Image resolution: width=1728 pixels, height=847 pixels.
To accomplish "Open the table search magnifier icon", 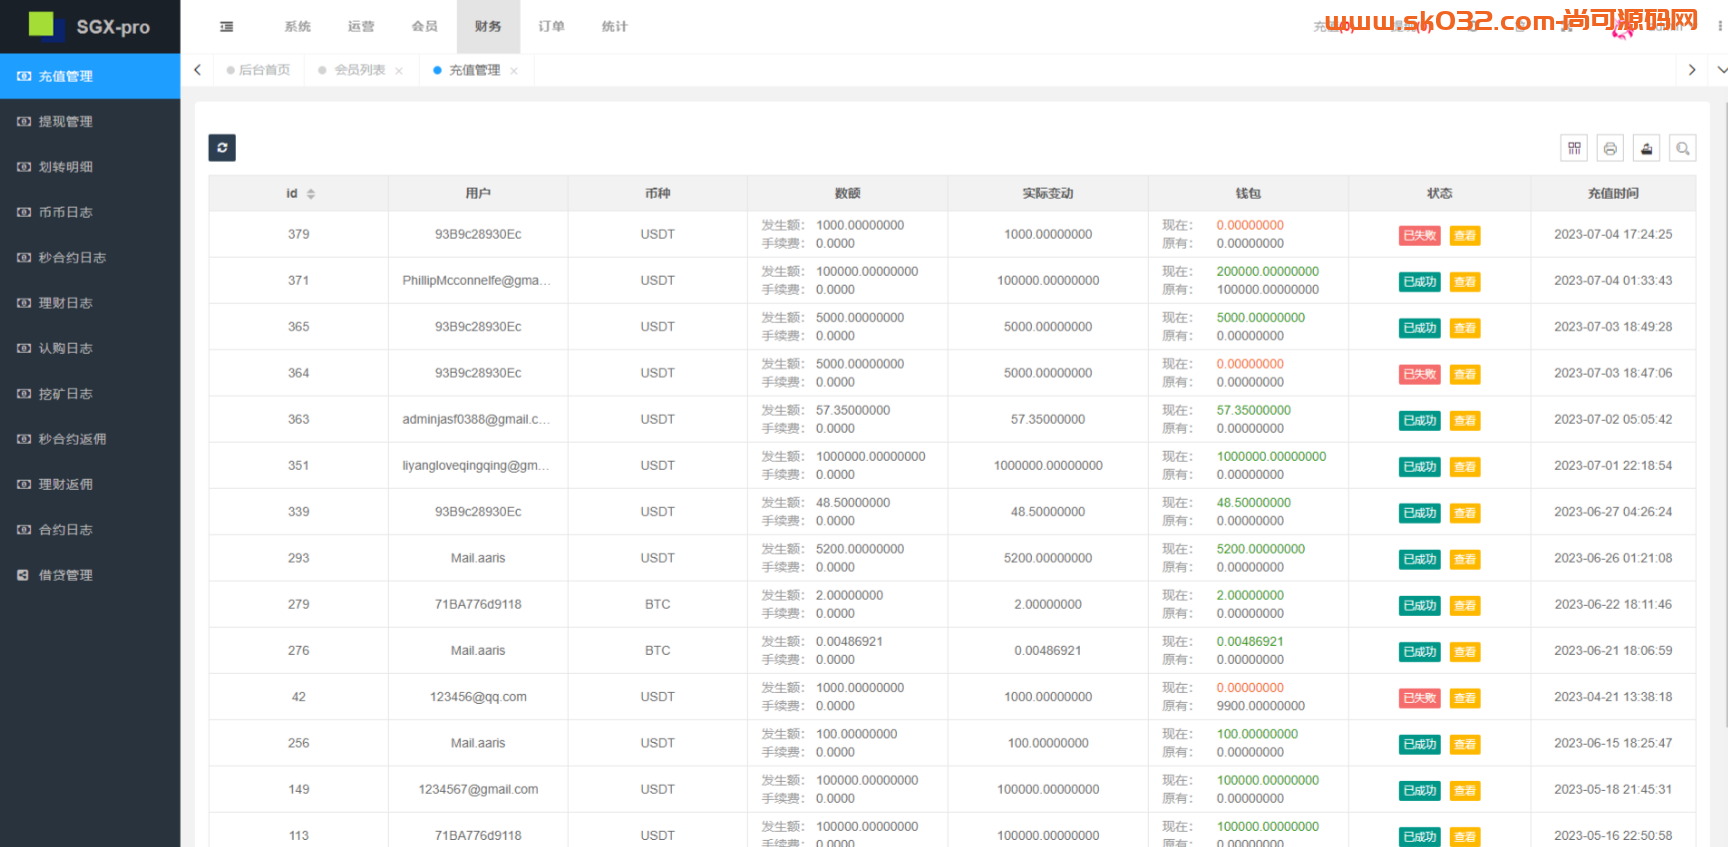I will tap(1683, 148).
